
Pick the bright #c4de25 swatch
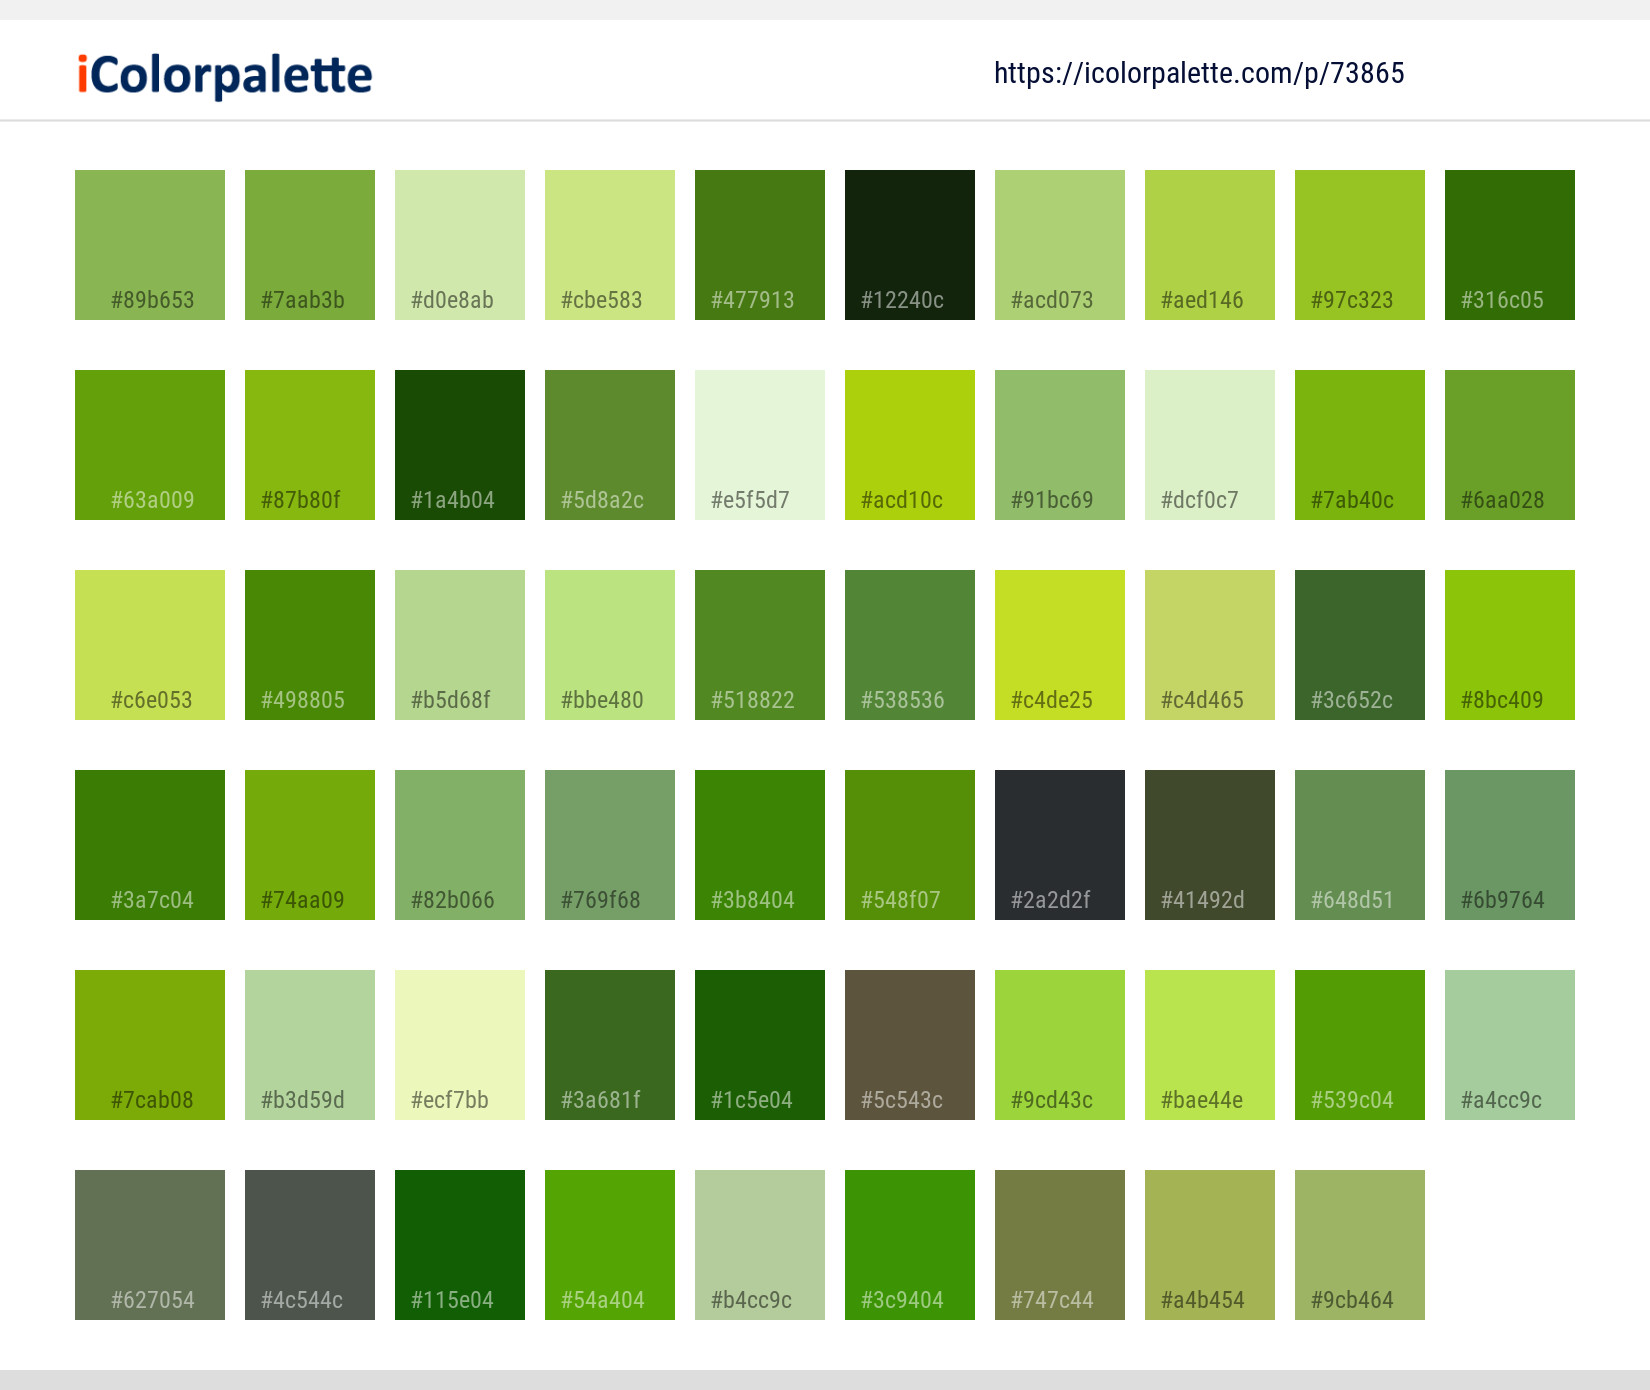coord(1060,645)
